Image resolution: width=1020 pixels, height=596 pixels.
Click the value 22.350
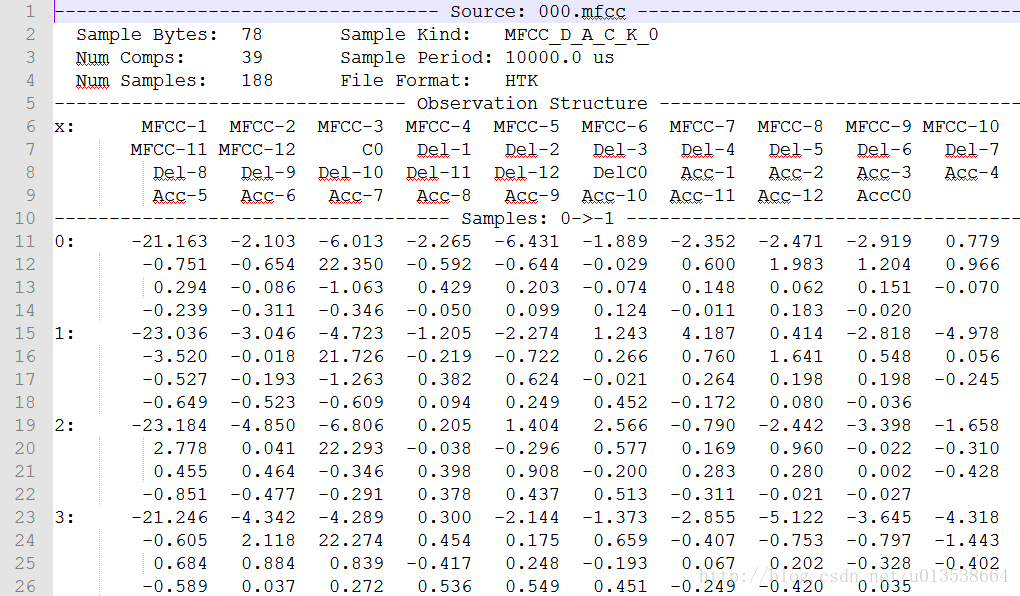351,265
